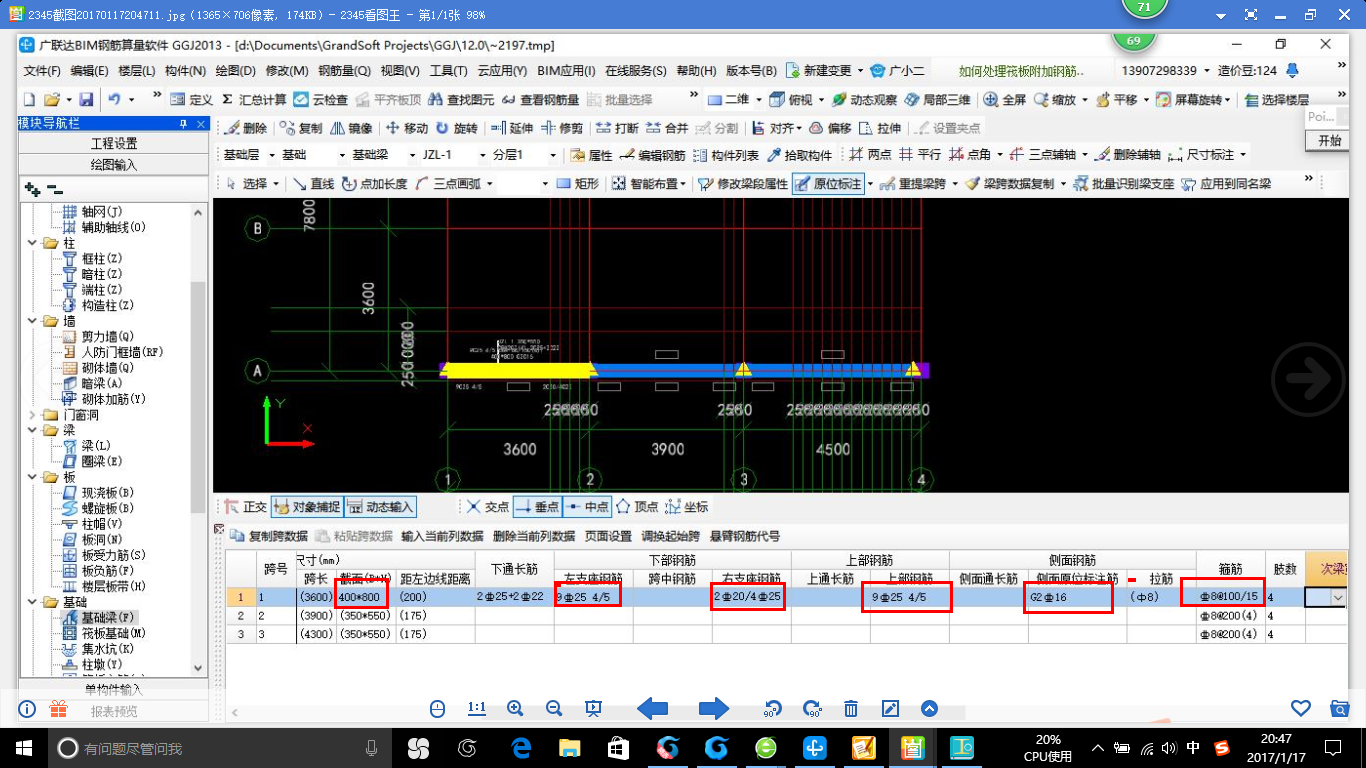
Task: Select the 镜像 mirror tool
Action: pyautogui.click(x=351, y=128)
